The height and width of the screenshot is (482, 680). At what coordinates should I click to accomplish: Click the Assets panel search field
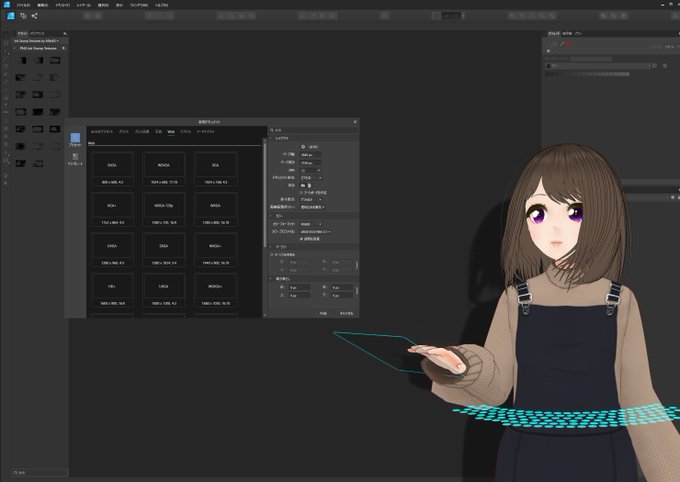(40, 472)
